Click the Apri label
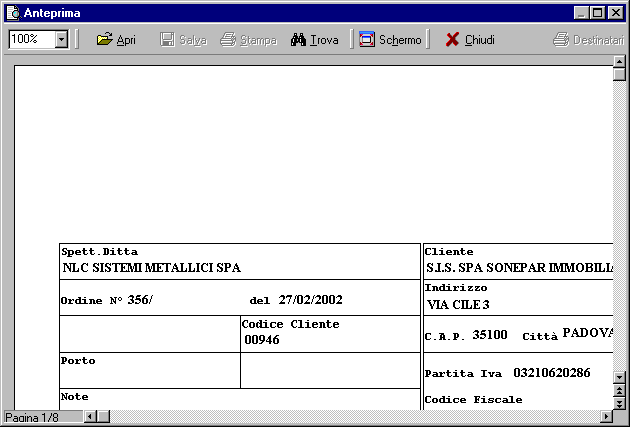630x427 pixels. (126, 40)
